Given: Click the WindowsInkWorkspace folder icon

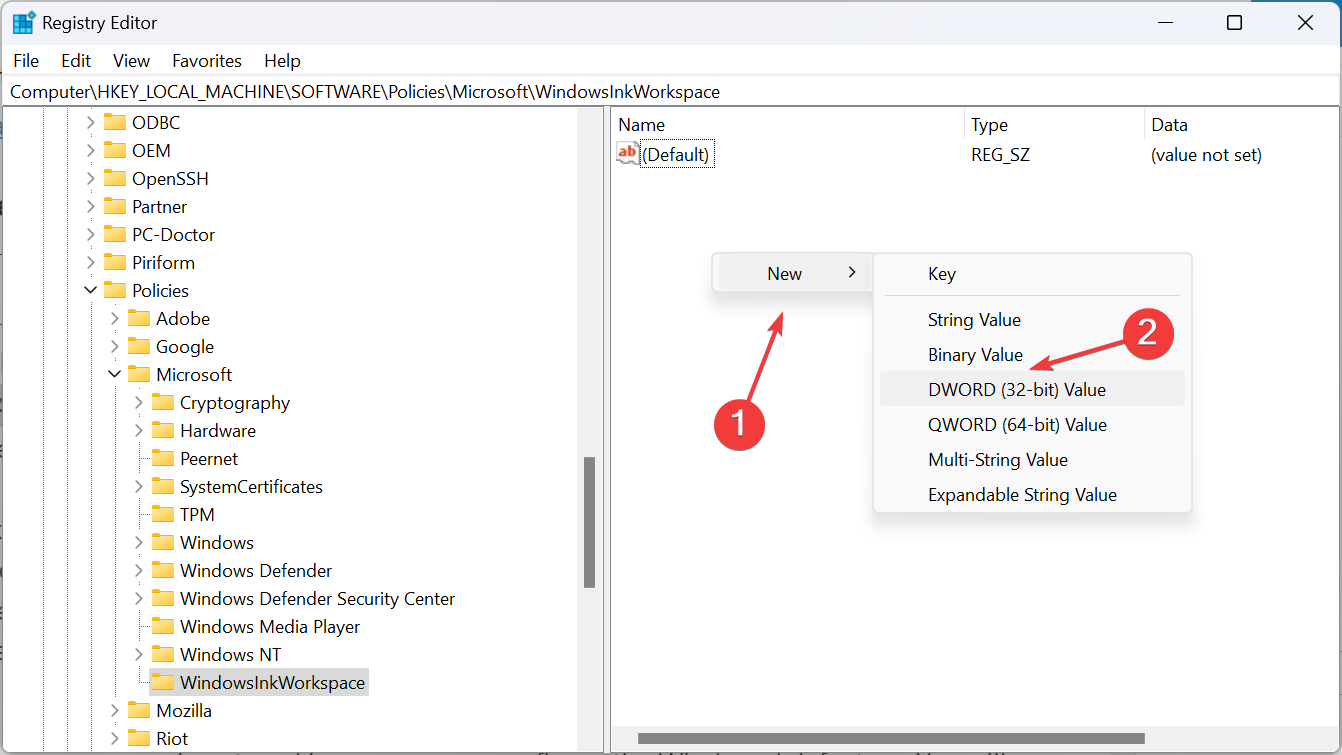Looking at the screenshot, I should tap(163, 683).
